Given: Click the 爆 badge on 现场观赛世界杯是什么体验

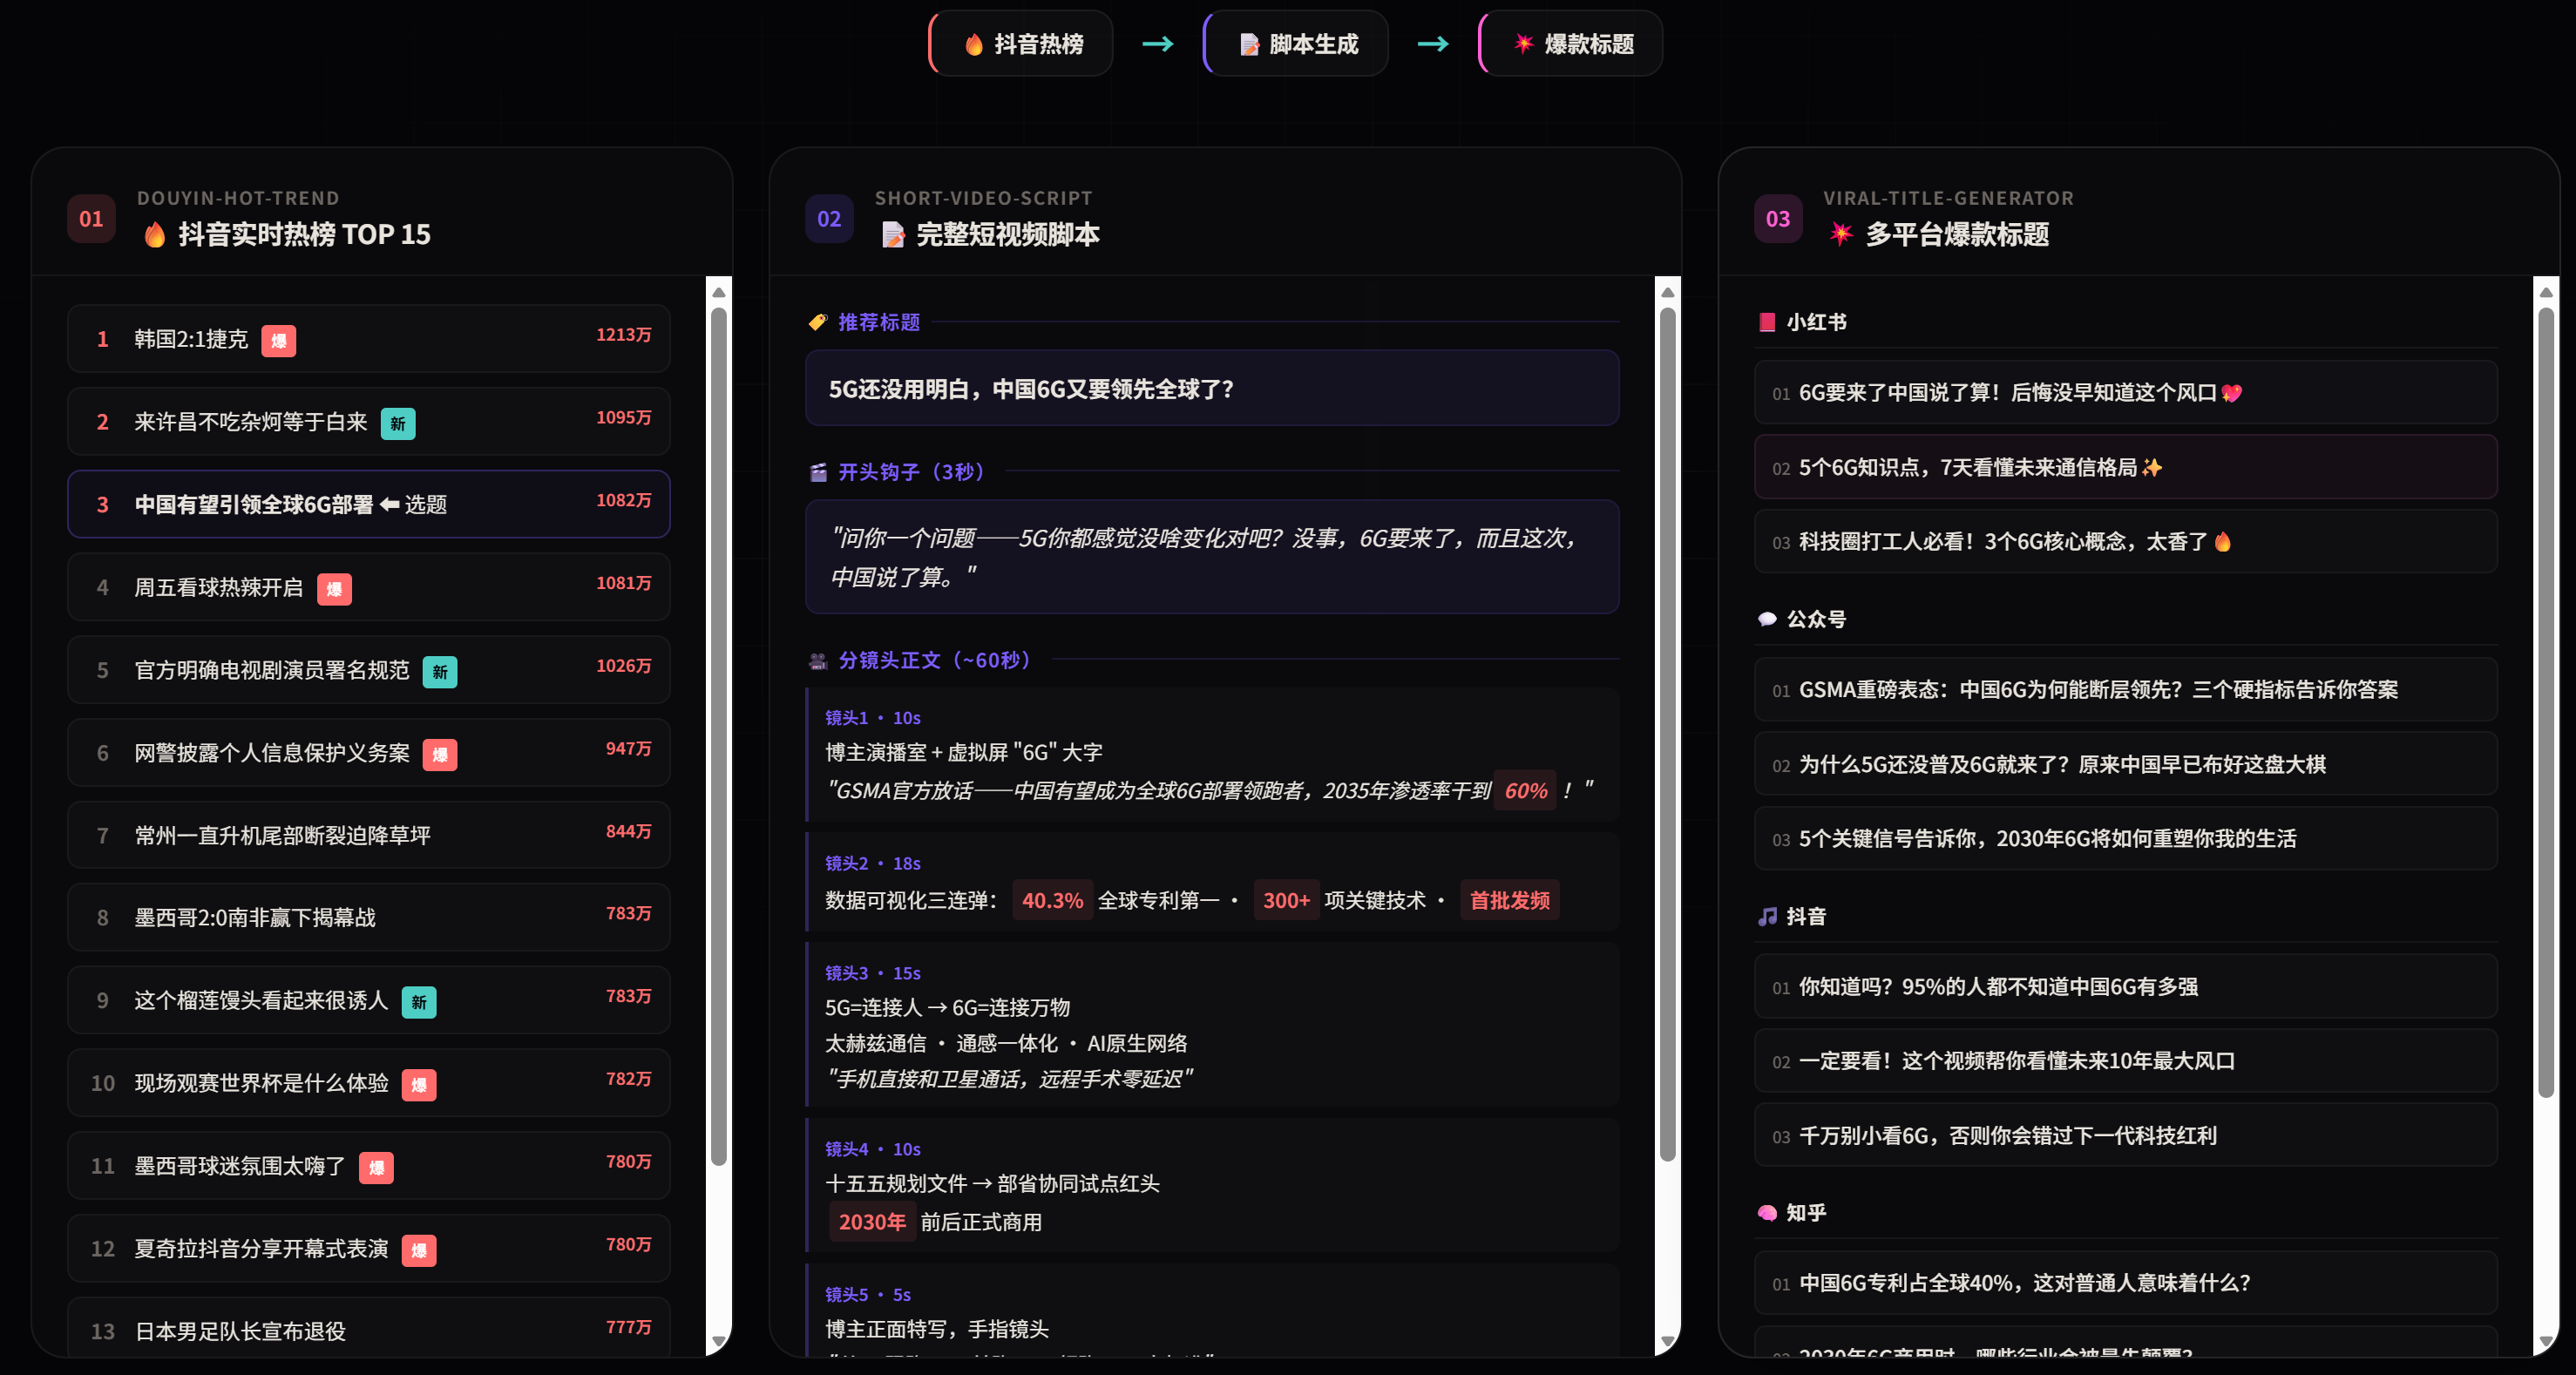Looking at the screenshot, I should pyautogui.click(x=419, y=1085).
